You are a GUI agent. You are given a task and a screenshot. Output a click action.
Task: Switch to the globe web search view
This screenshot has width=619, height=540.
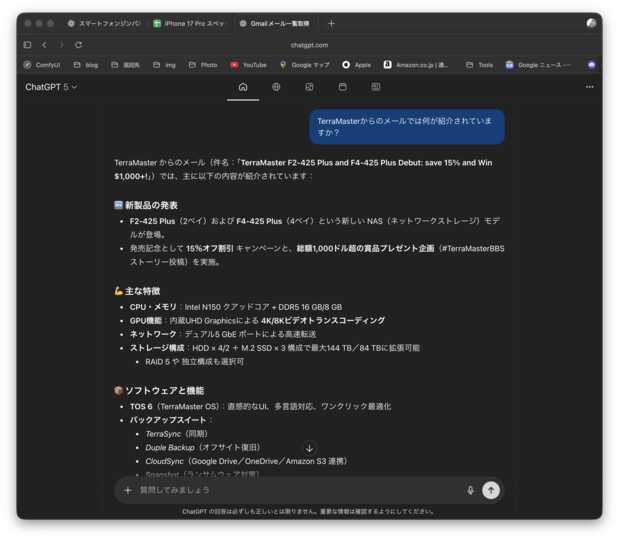[x=276, y=87]
